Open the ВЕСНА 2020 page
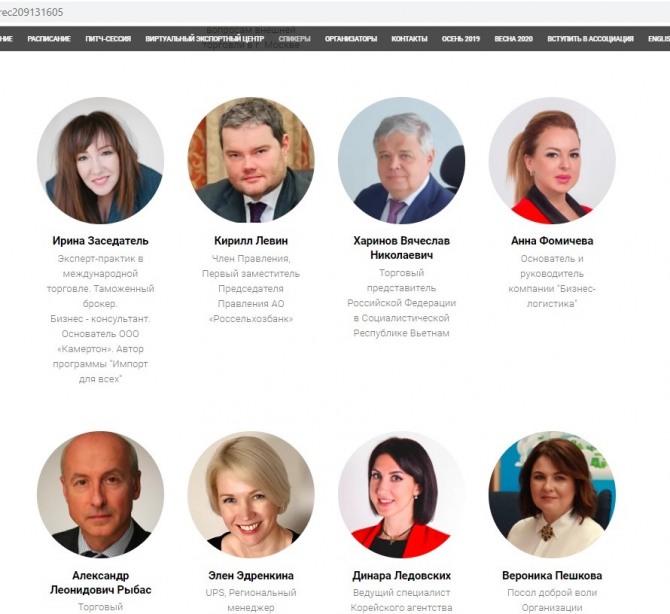670x614 pixels. coord(514,39)
